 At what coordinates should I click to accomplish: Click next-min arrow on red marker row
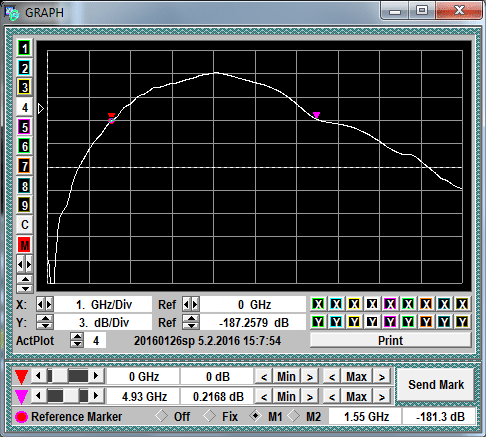pyautogui.click(x=310, y=377)
